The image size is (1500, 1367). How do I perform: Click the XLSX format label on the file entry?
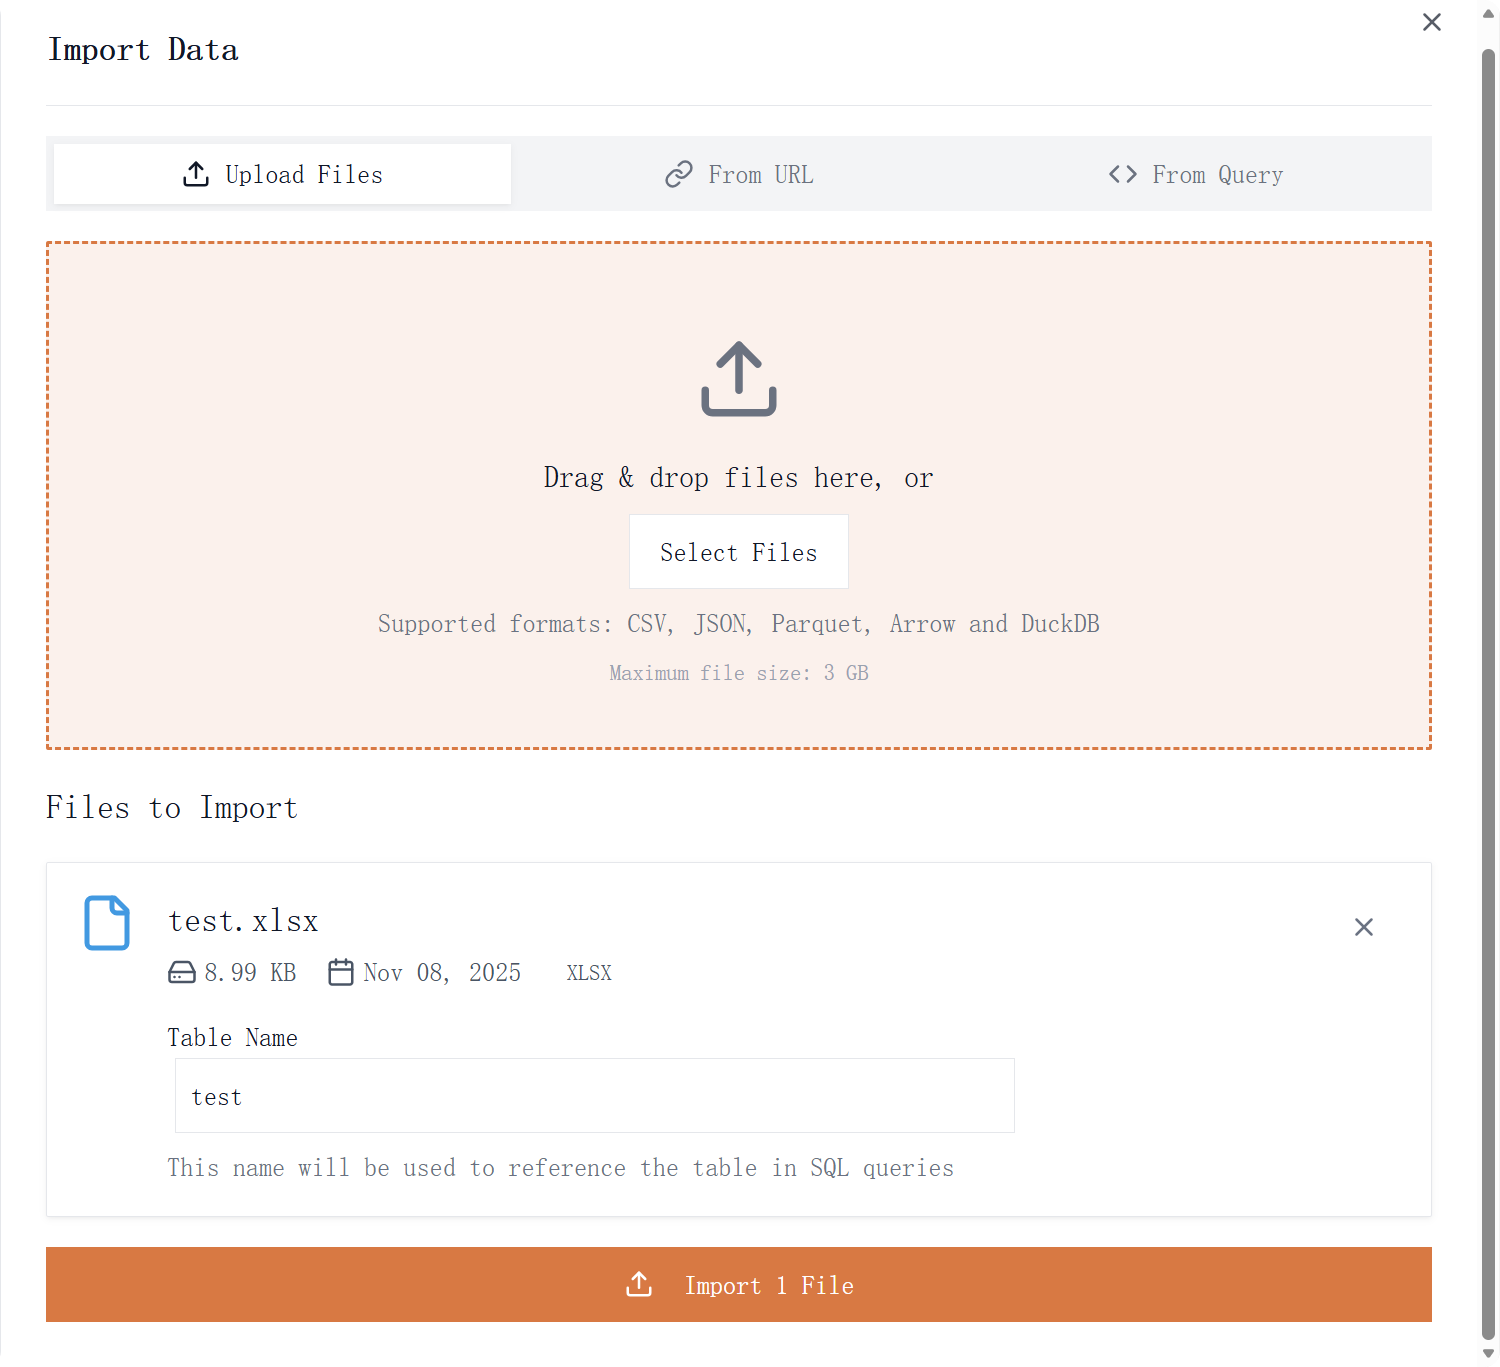point(588,971)
